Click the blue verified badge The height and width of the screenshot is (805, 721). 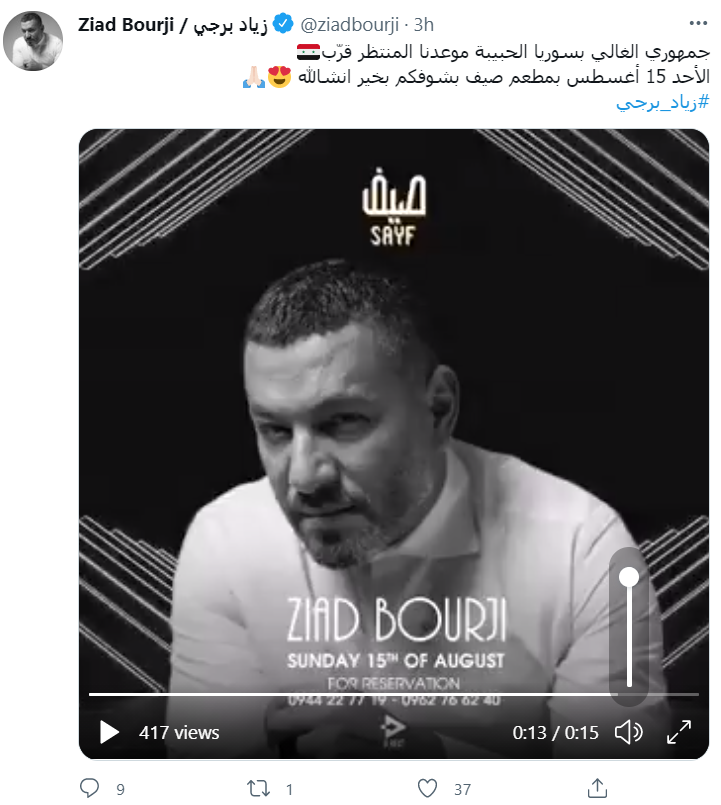283,24
